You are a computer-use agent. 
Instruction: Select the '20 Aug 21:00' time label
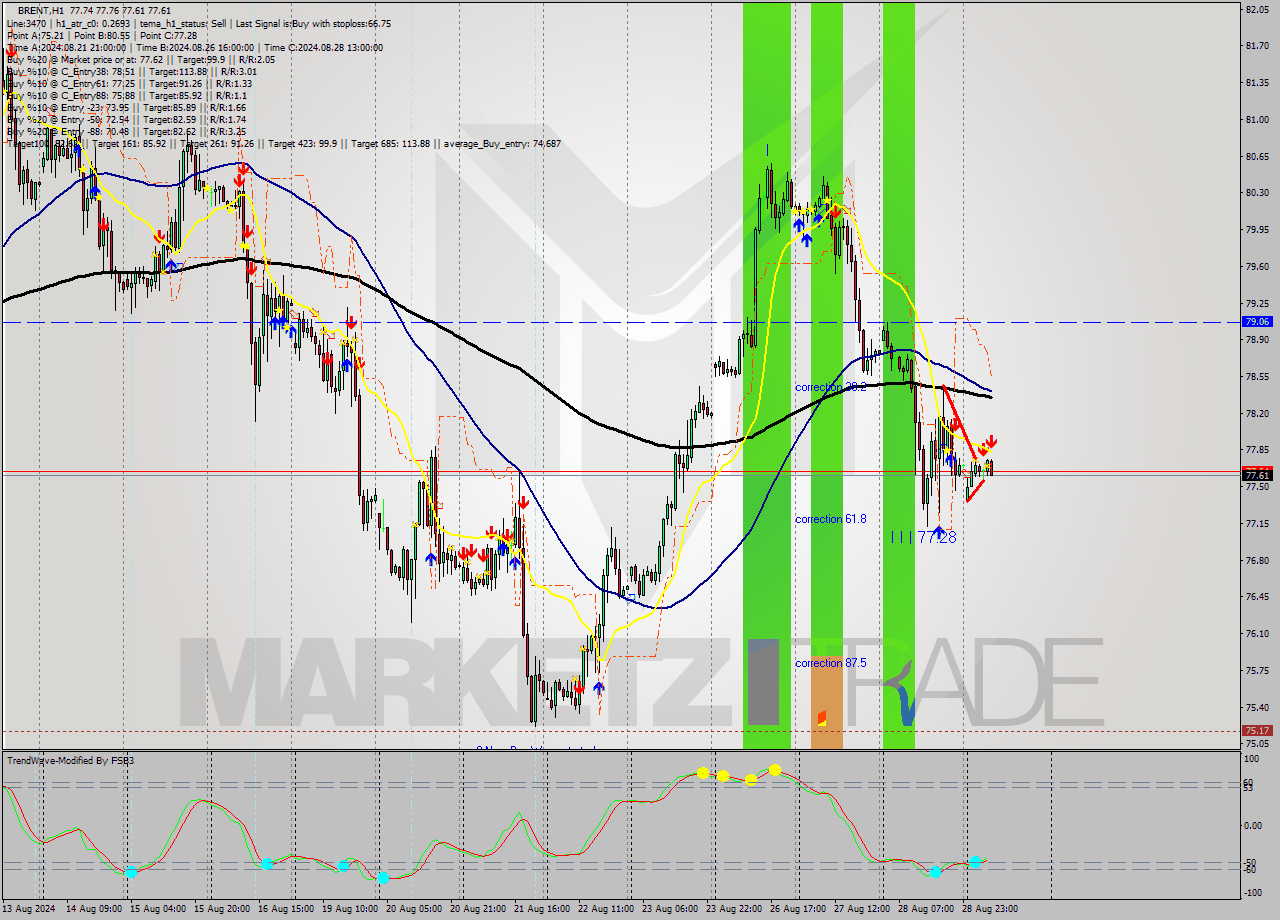(478, 909)
